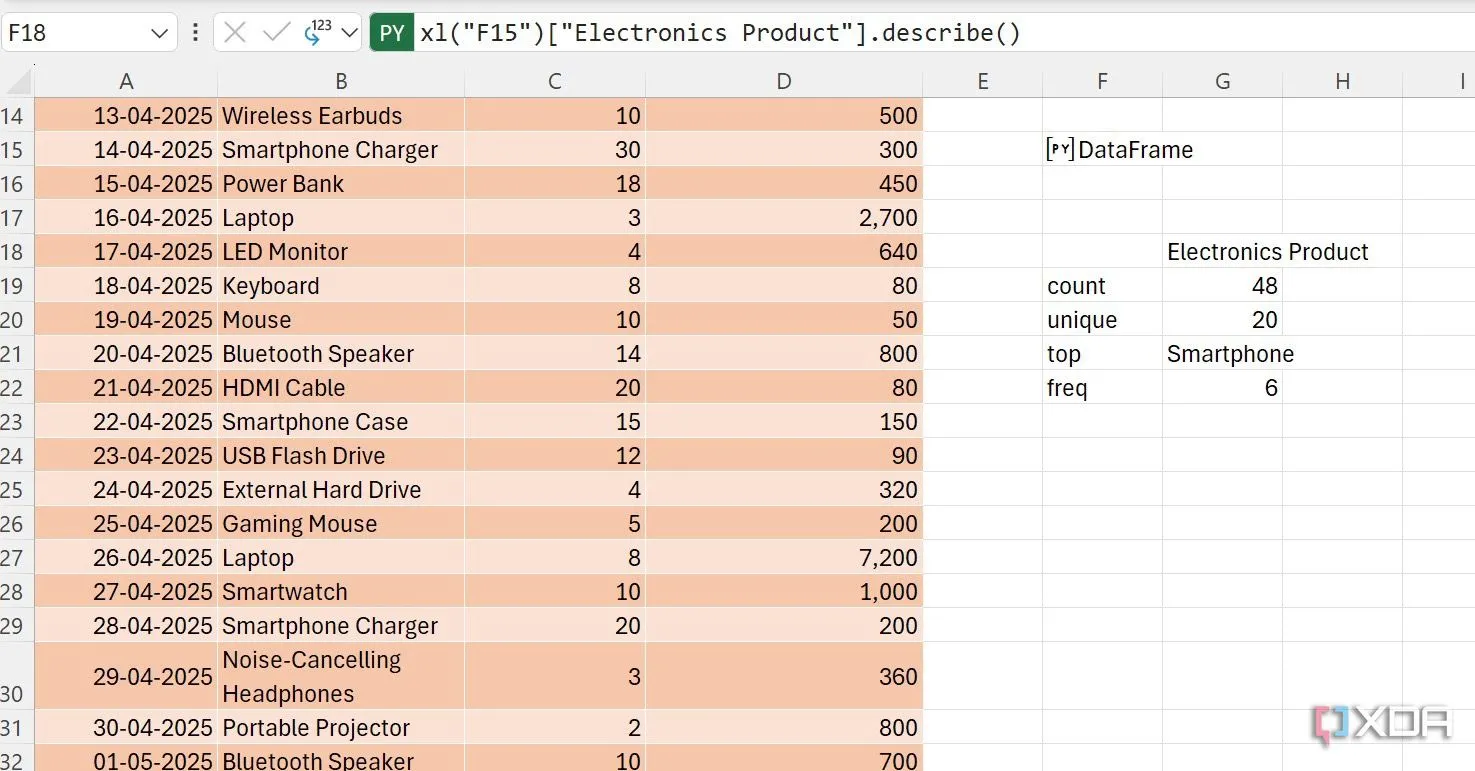1475x771 pixels.
Task: Click the count value 48
Action: pyautogui.click(x=1222, y=286)
